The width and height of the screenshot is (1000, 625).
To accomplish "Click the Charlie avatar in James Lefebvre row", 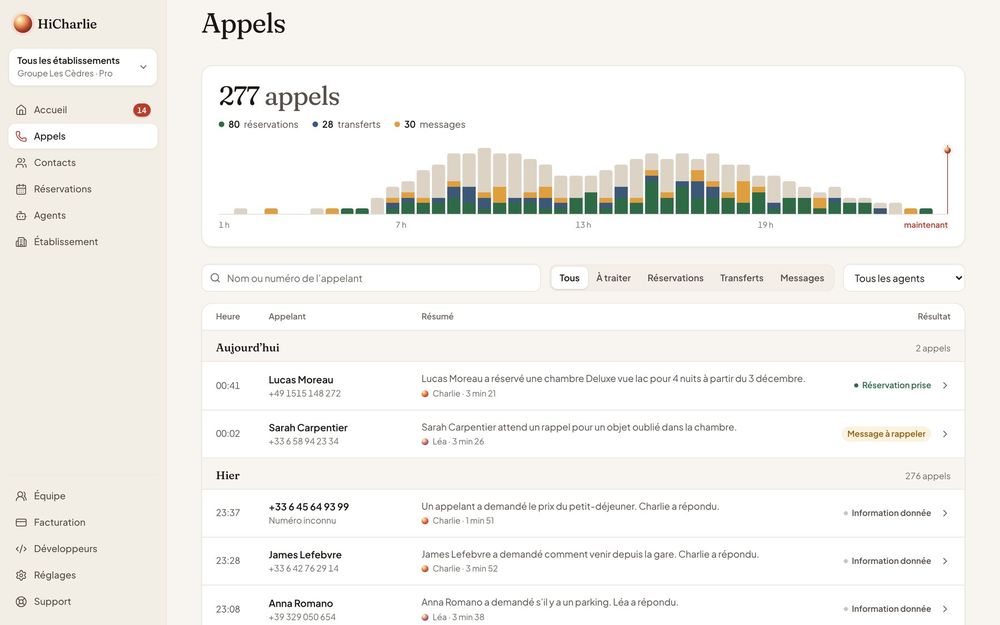I will pyautogui.click(x=425, y=568).
